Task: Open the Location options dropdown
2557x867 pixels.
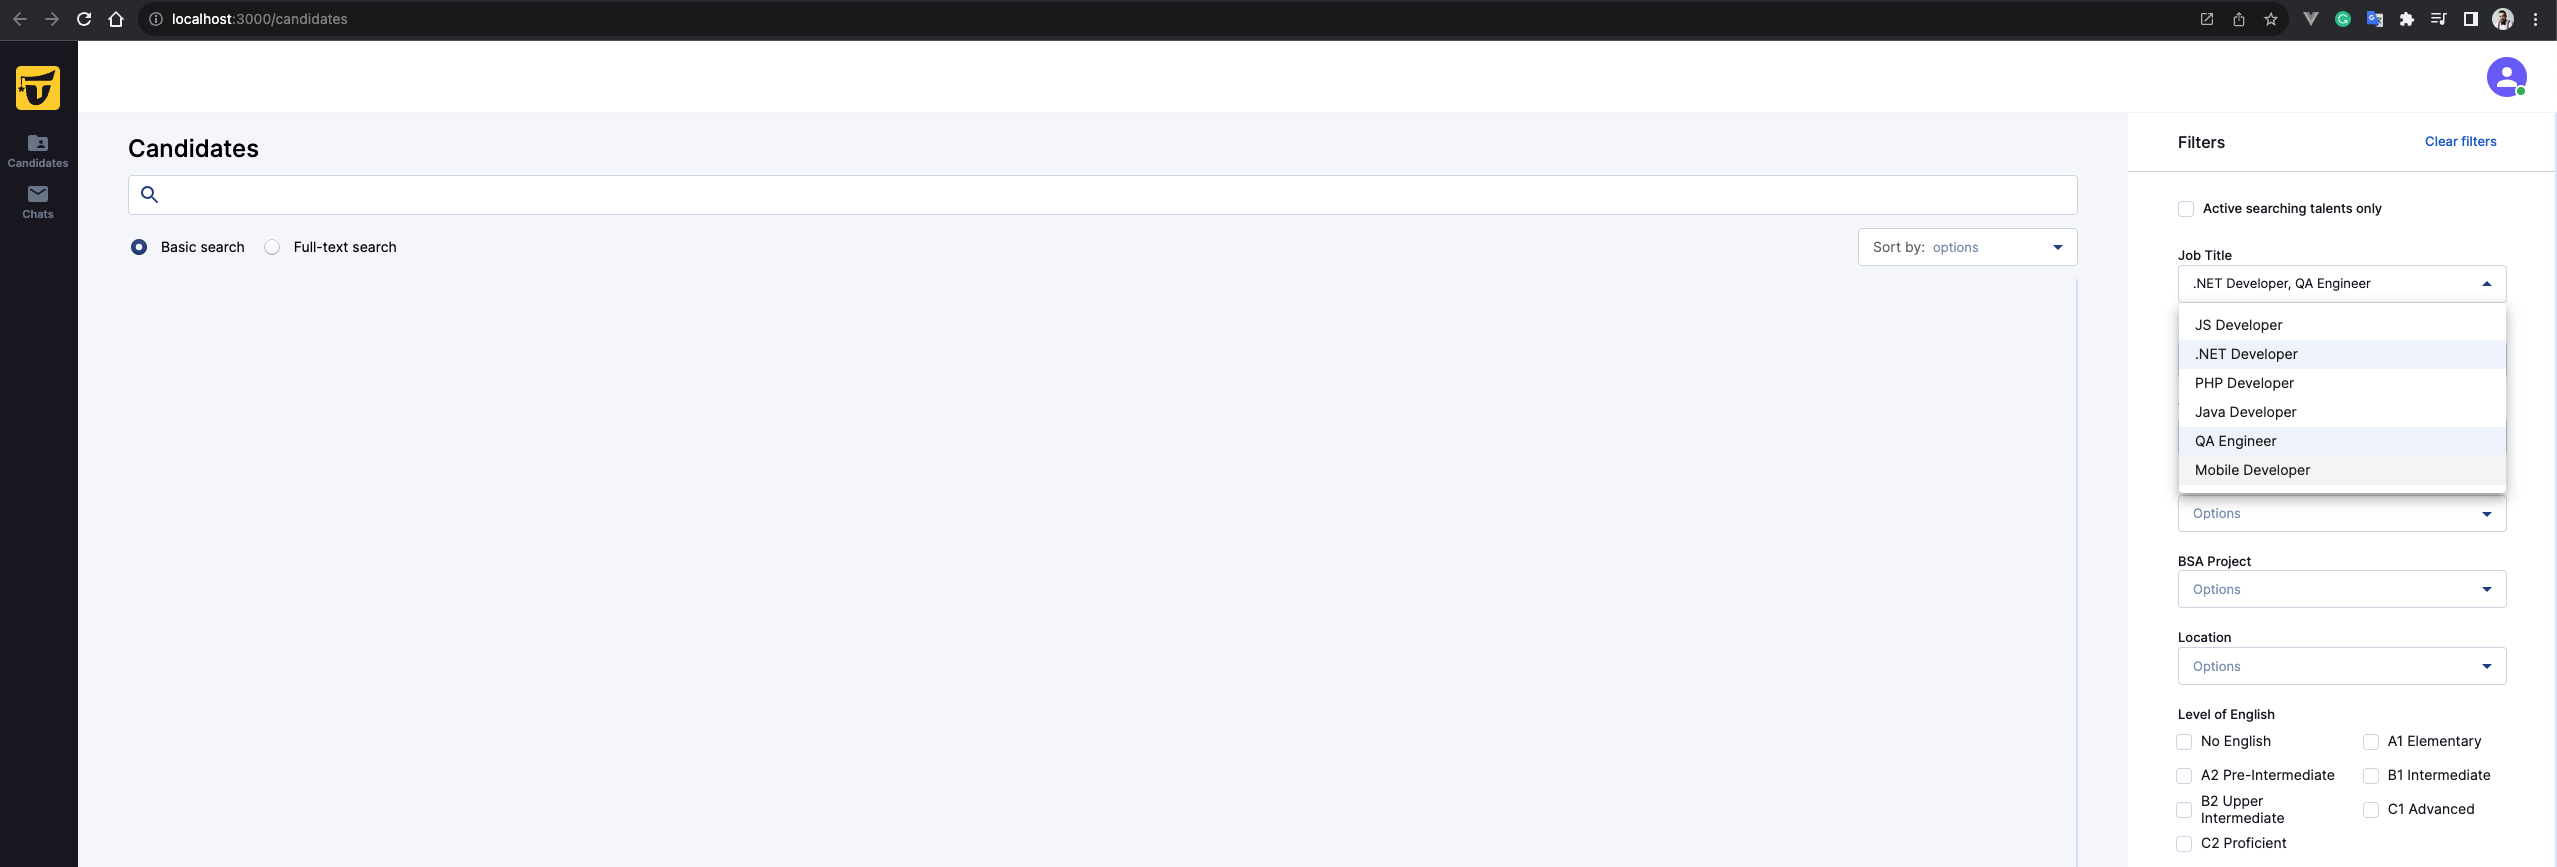Action: coord(2341,666)
